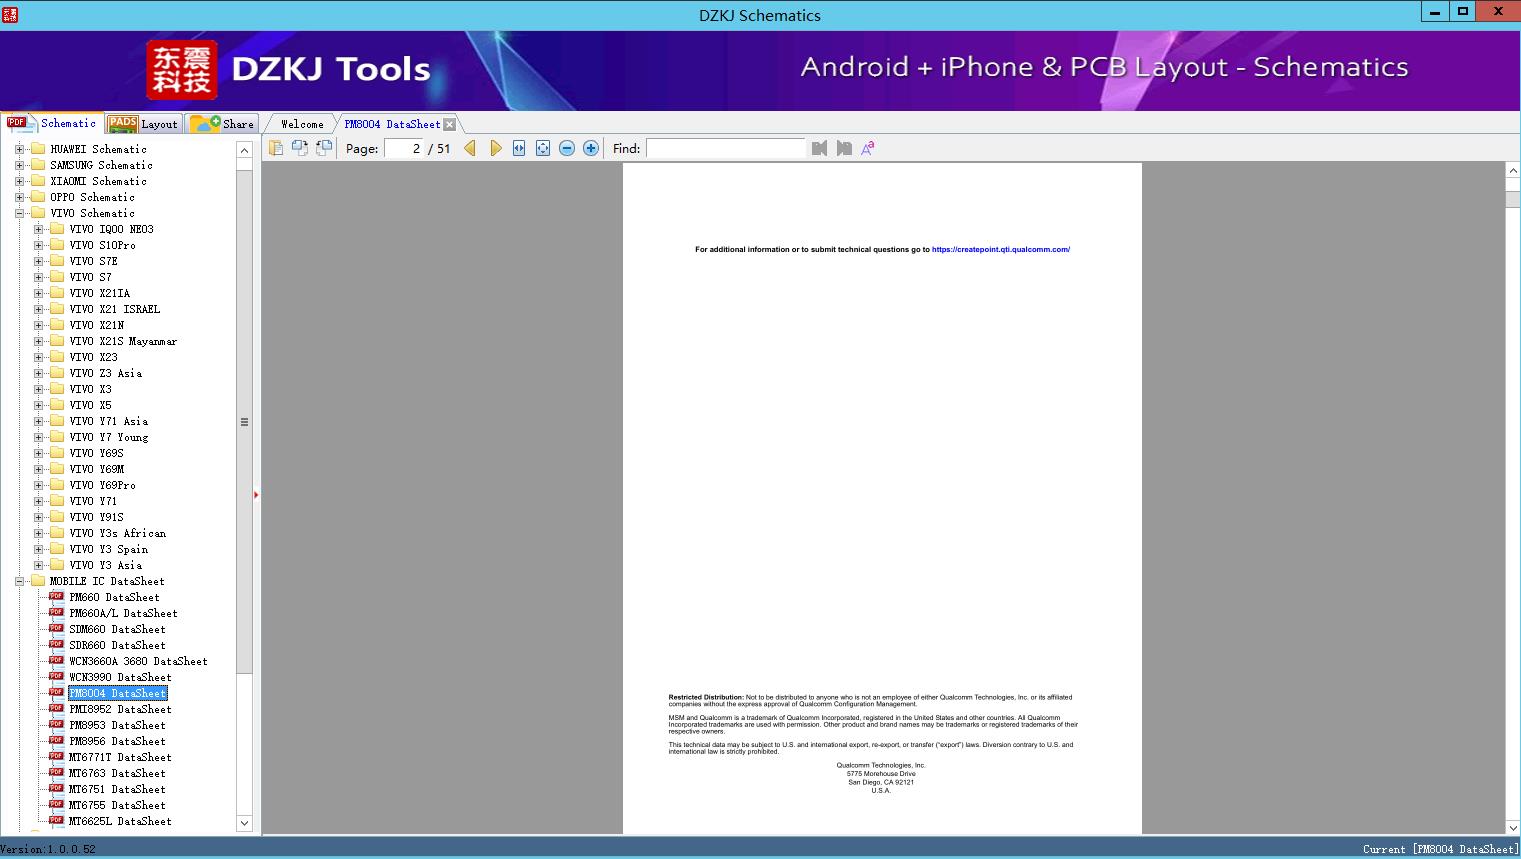1521x859 pixels.
Task: Select the VIVO Y3s African folder
Action: tap(118, 533)
